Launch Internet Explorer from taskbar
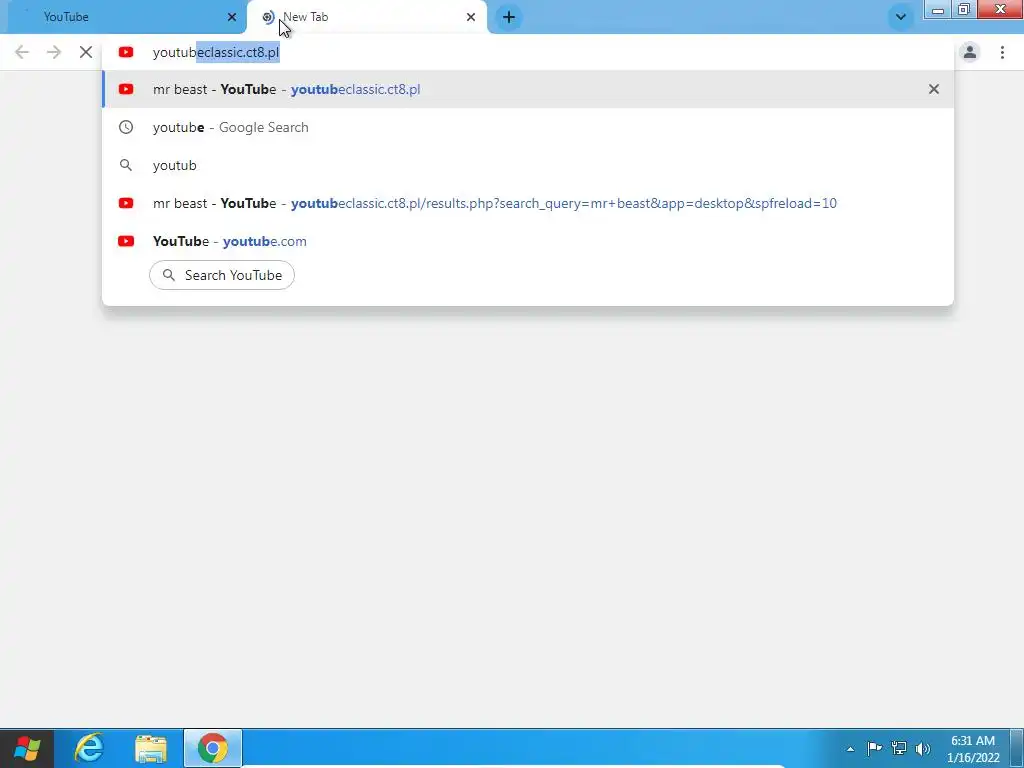The width and height of the screenshot is (1024, 768). pyautogui.click(x=89, y=748)
